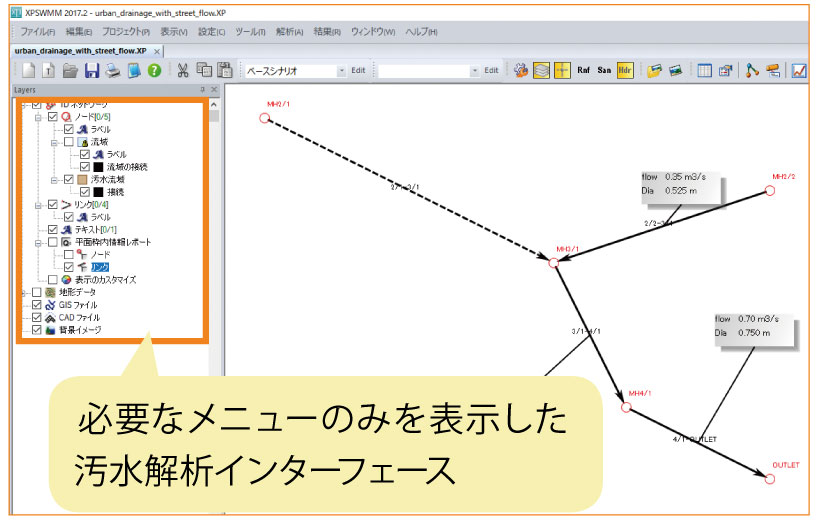818x524 pixels.
Task: Click black swatch beside 接続
Action: coord(98,192)
